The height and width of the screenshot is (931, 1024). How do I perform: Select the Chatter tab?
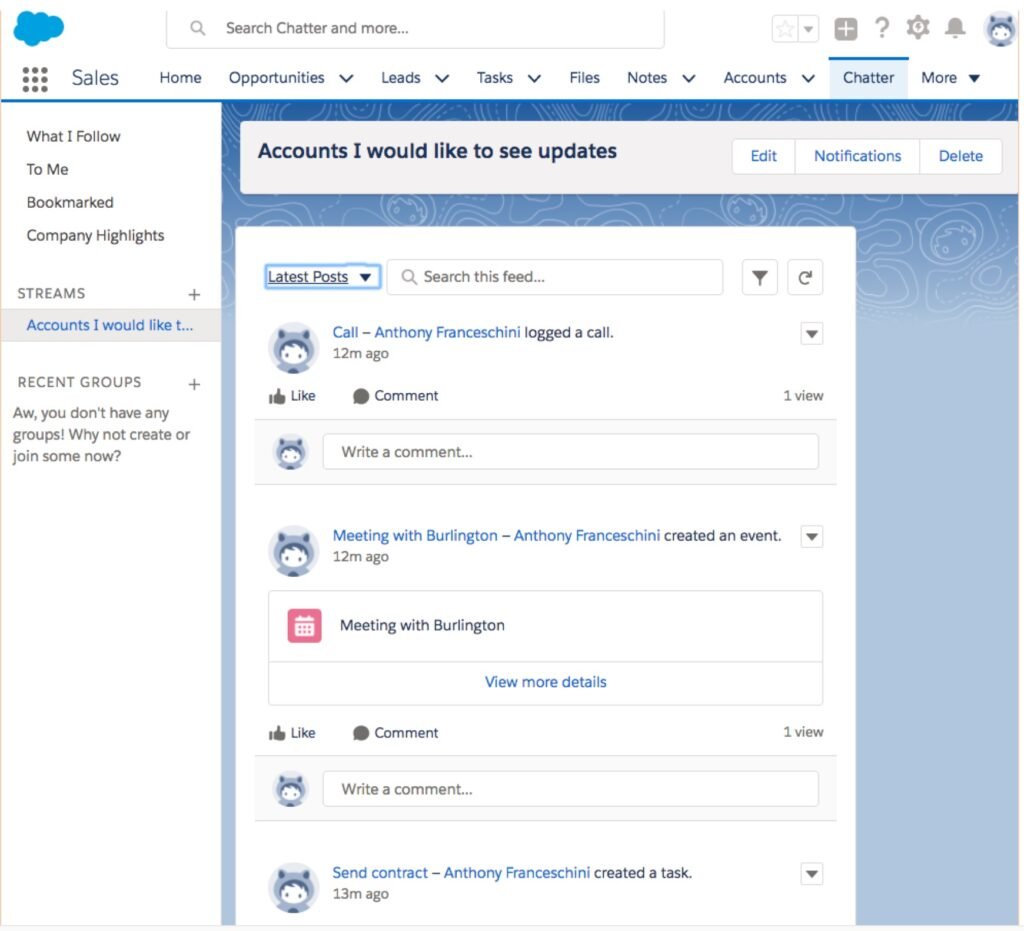tap(868, 78)
